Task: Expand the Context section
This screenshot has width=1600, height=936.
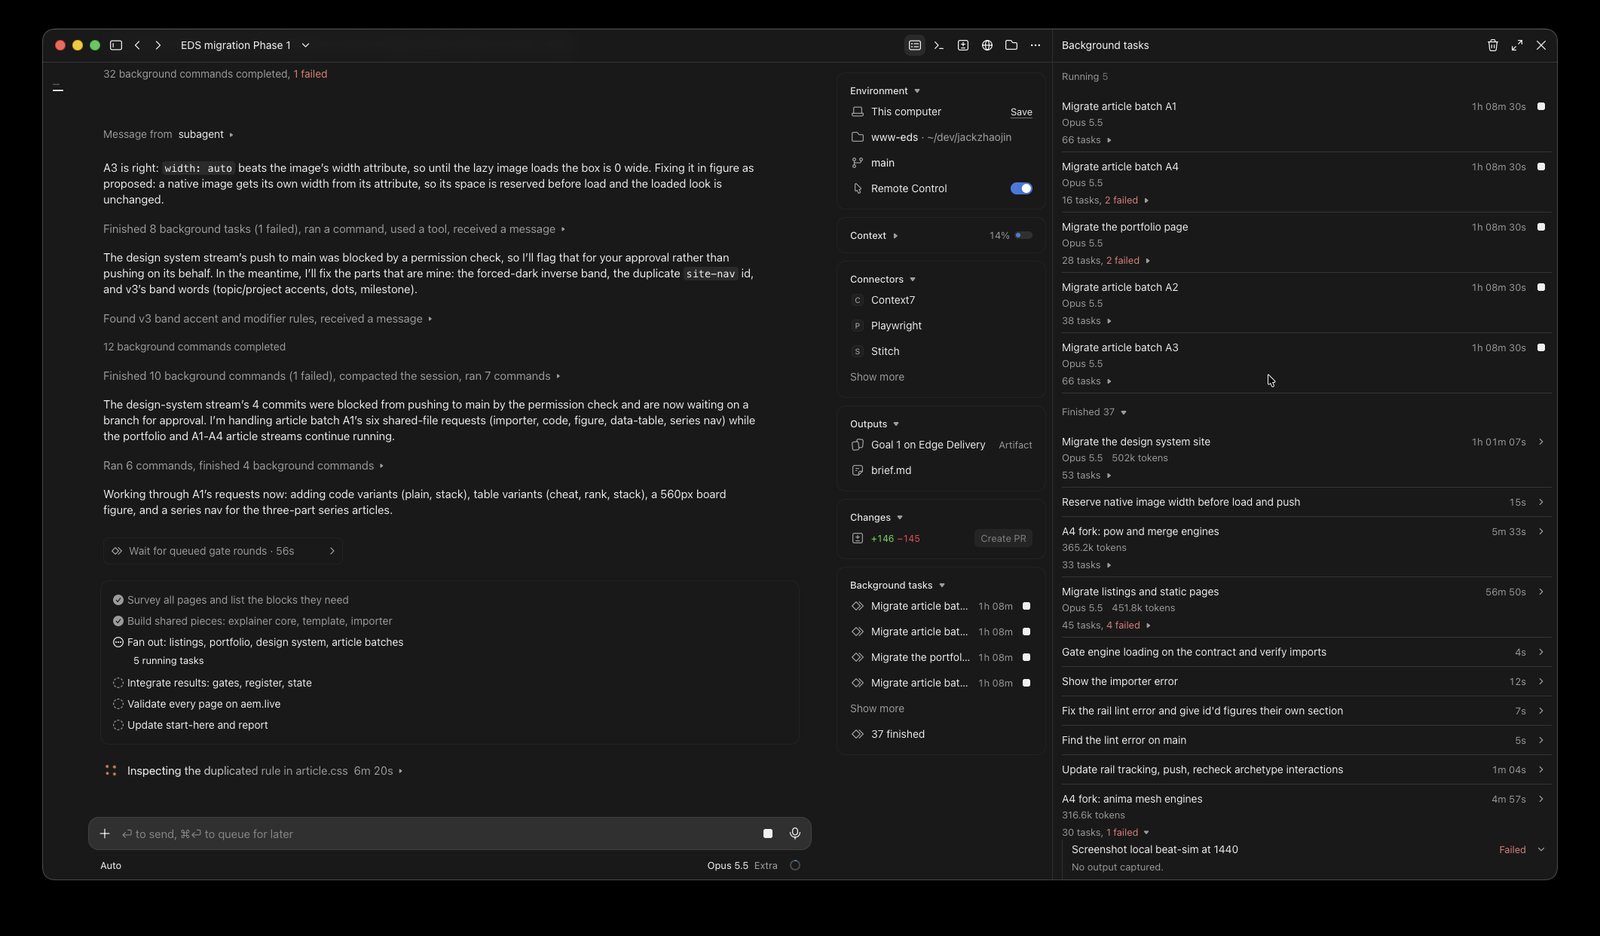Action: point(874,236)
